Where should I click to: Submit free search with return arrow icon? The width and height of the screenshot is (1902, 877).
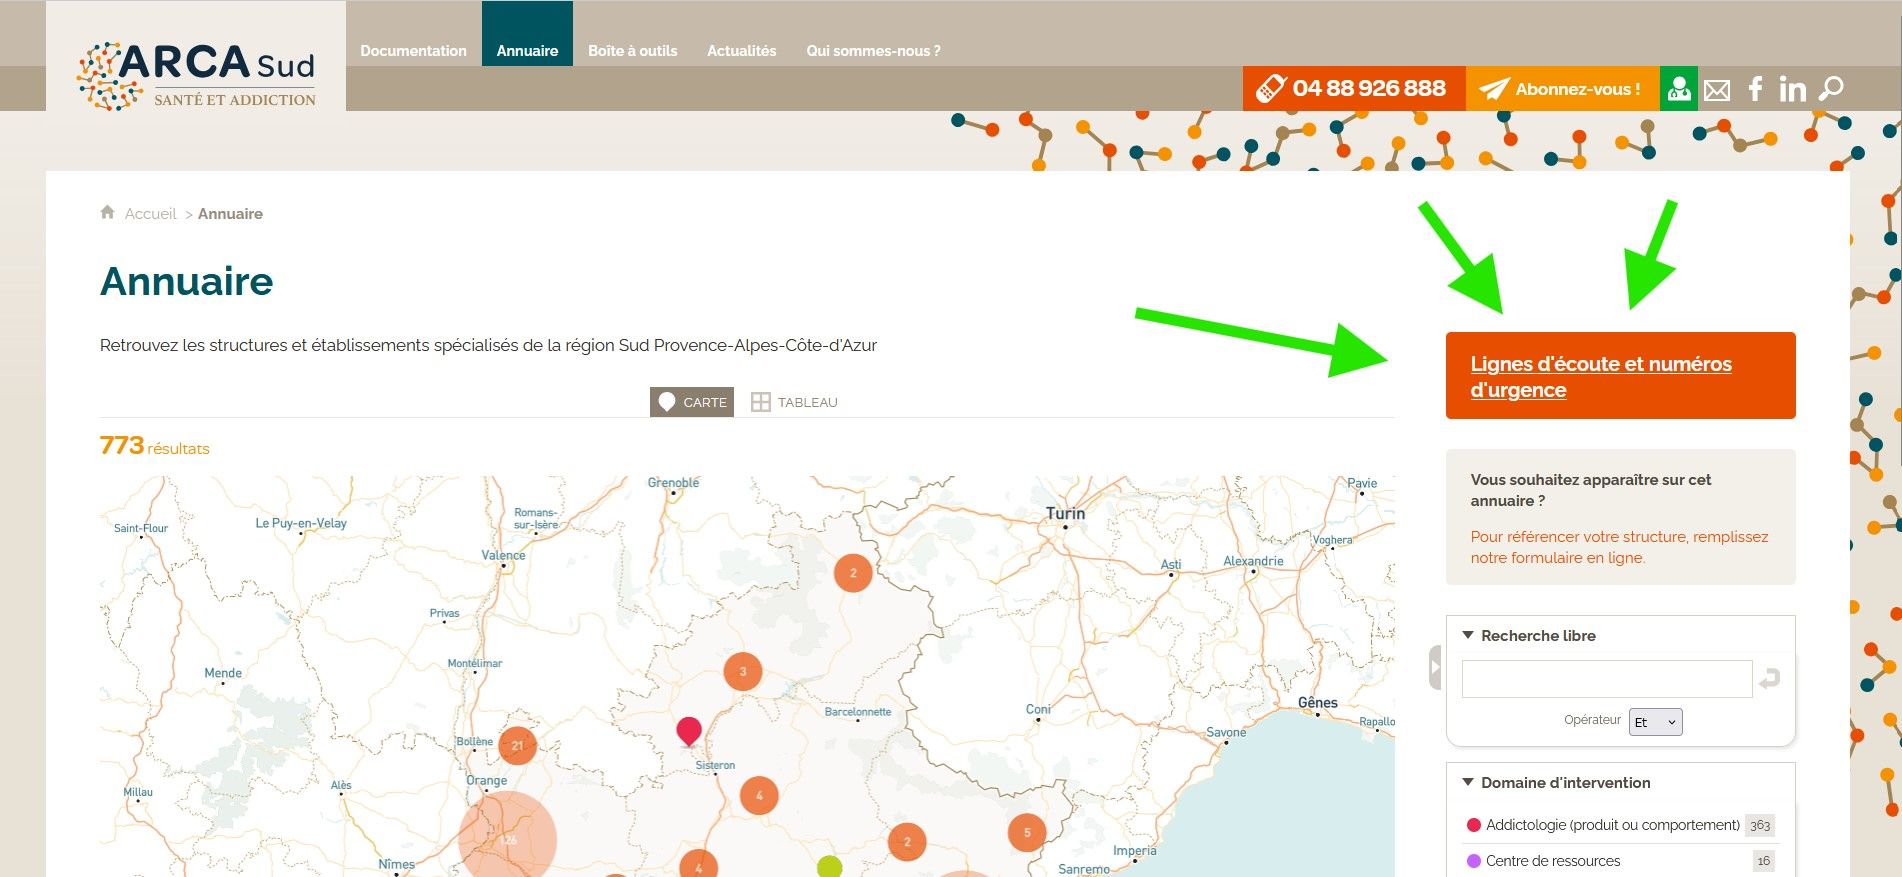(1769, 679)
